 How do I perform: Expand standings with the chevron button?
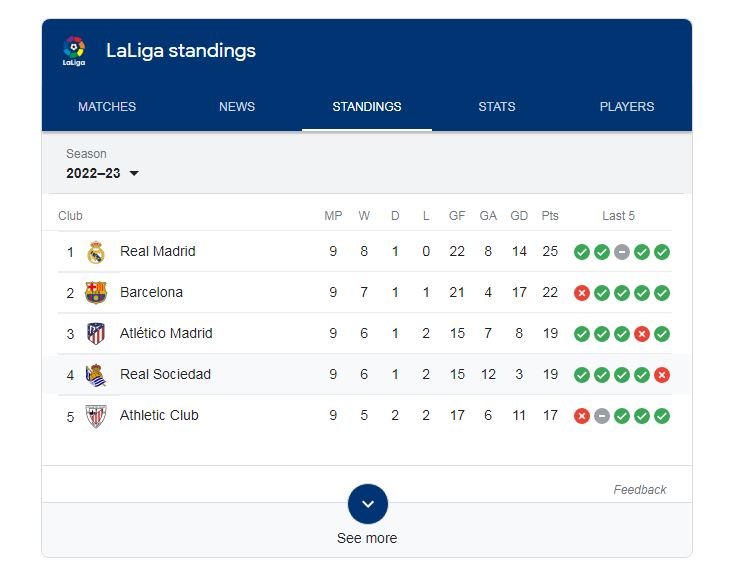click(367, 504)
